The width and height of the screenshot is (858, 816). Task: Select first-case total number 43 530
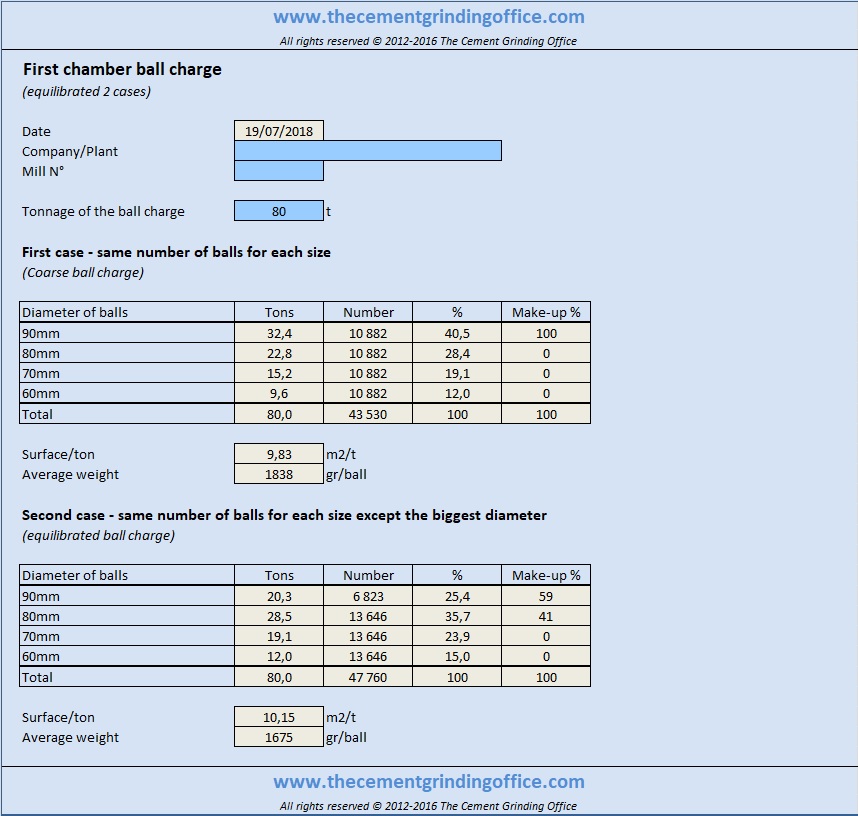click(x=368, y=414)
